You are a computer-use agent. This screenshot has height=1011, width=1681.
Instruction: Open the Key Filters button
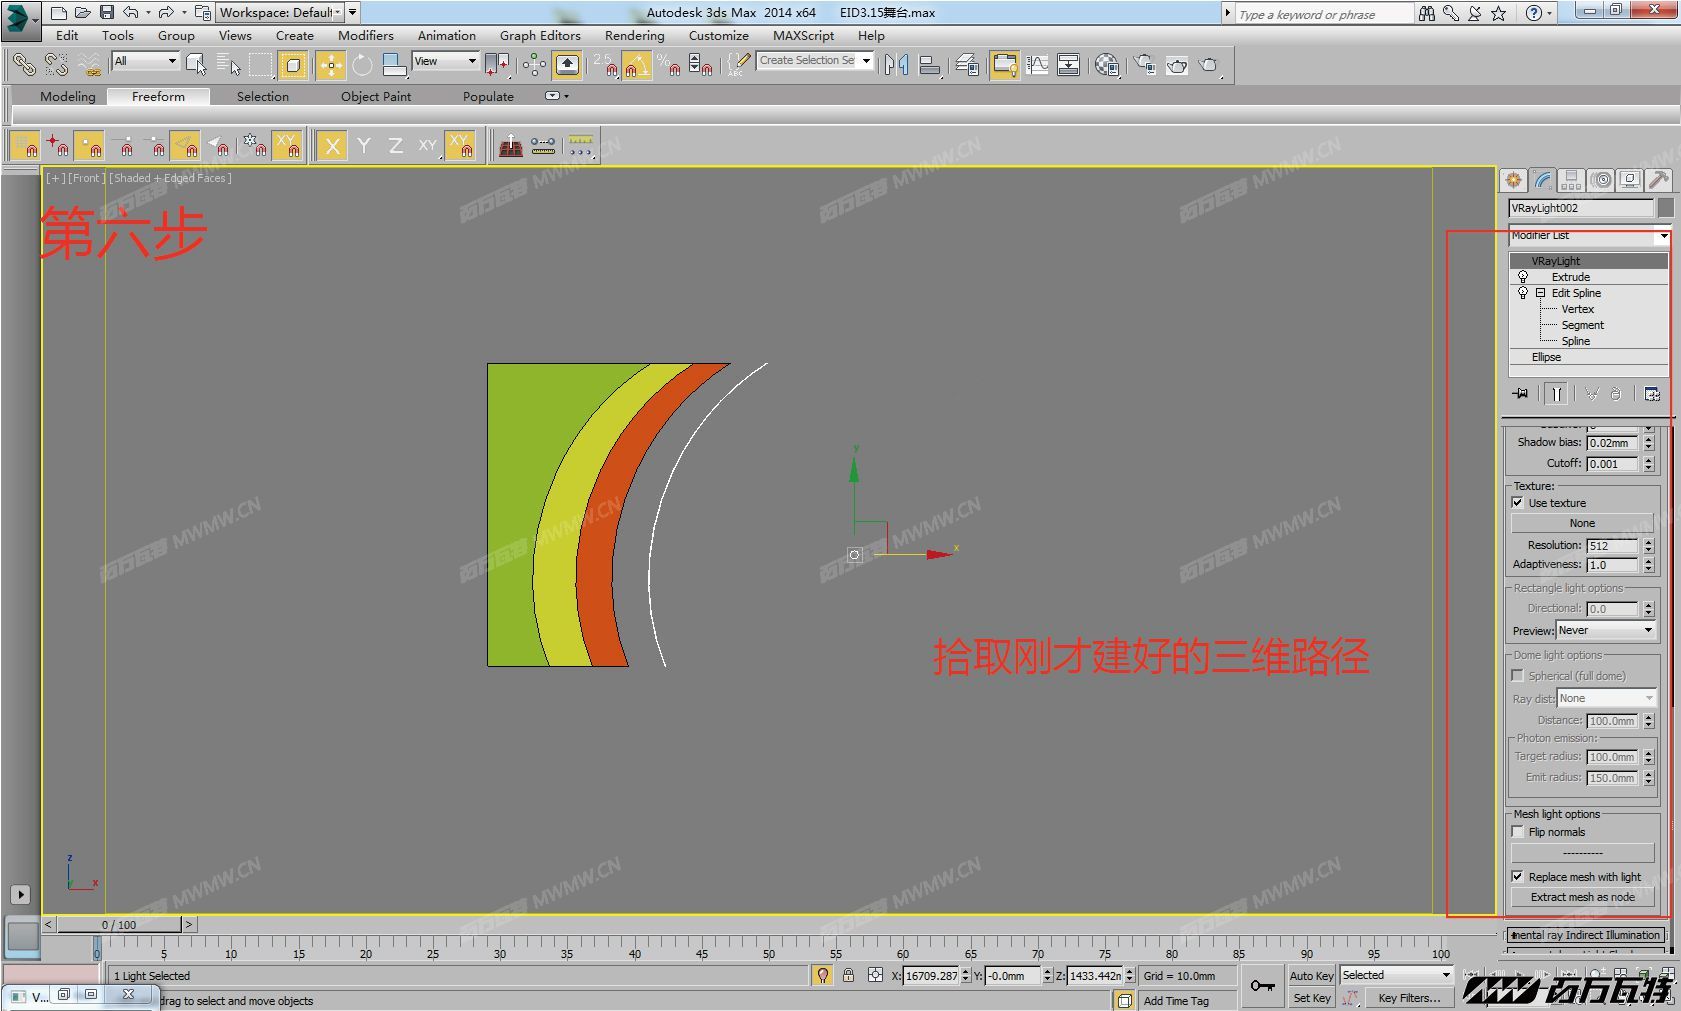tap(1409, 998)
